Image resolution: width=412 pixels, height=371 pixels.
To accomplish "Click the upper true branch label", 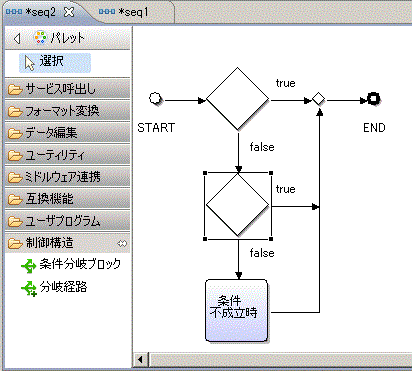I will pos(286,83).
